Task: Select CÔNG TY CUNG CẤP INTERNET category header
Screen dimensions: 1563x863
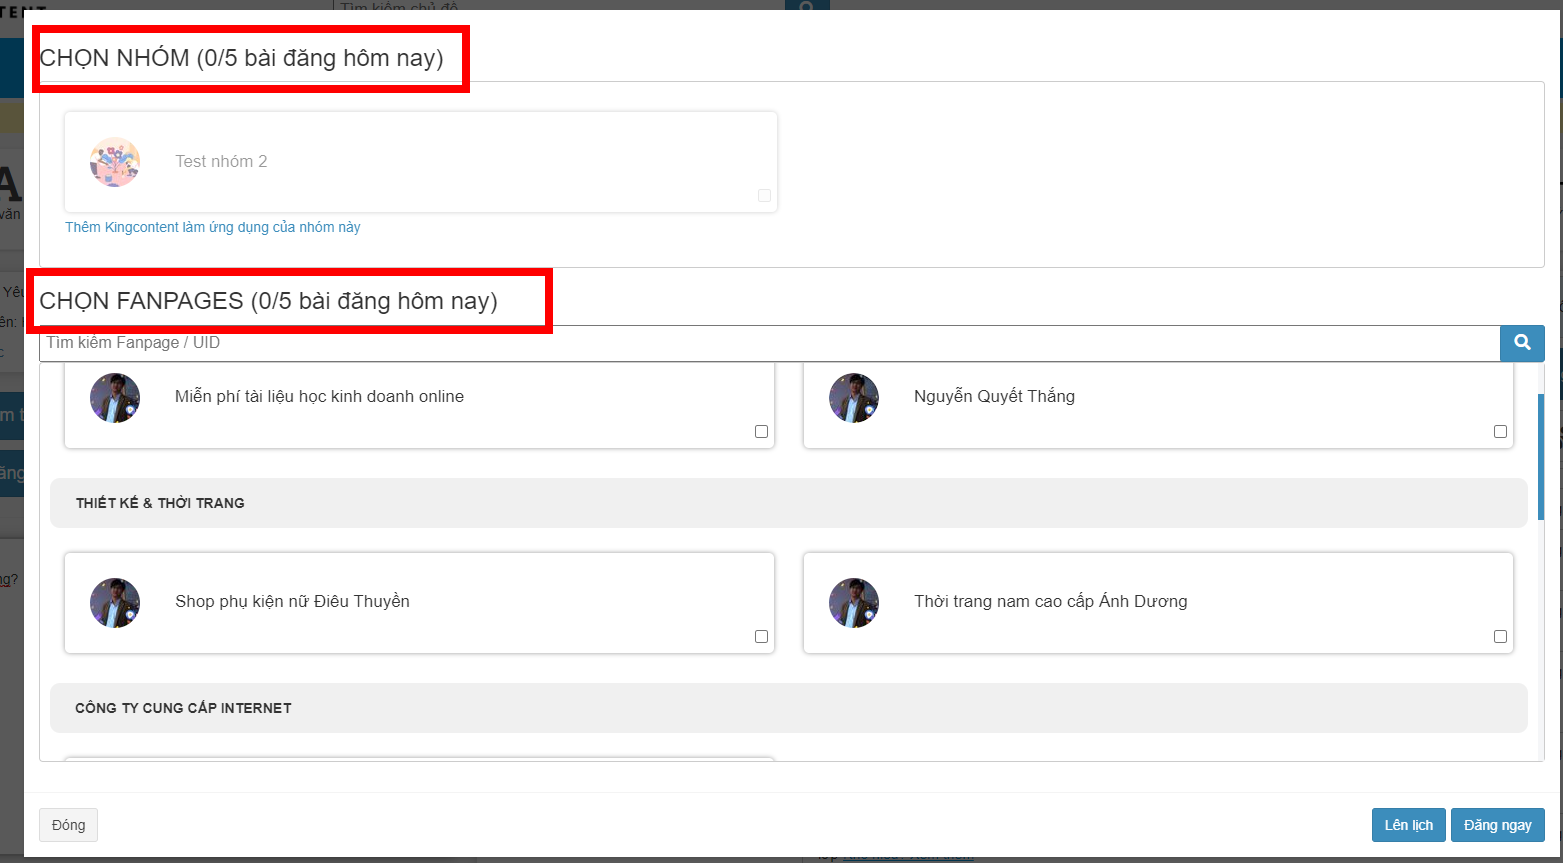Action: (x=789, y=708)
